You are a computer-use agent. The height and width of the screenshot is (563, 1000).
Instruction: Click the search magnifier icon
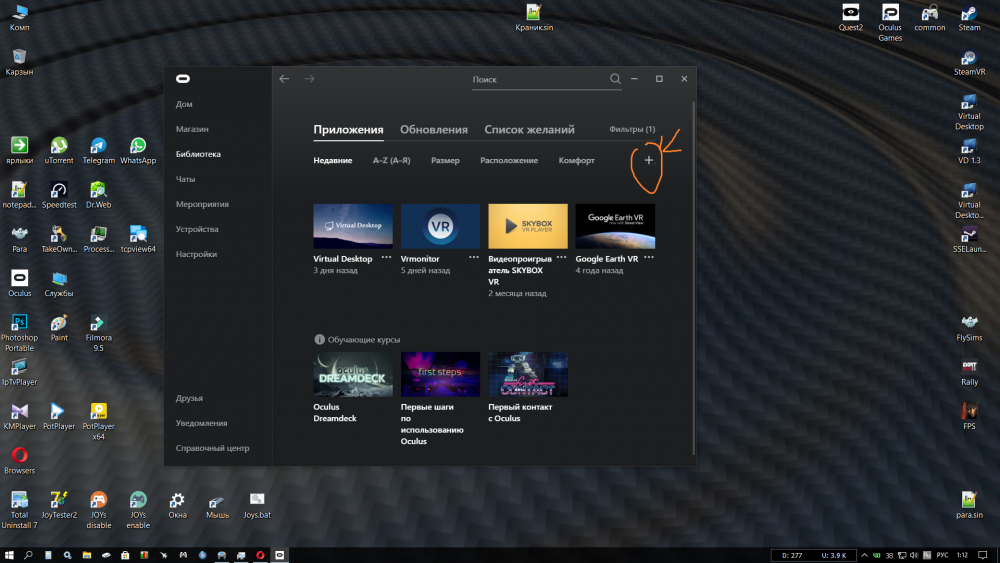point(615,79)
